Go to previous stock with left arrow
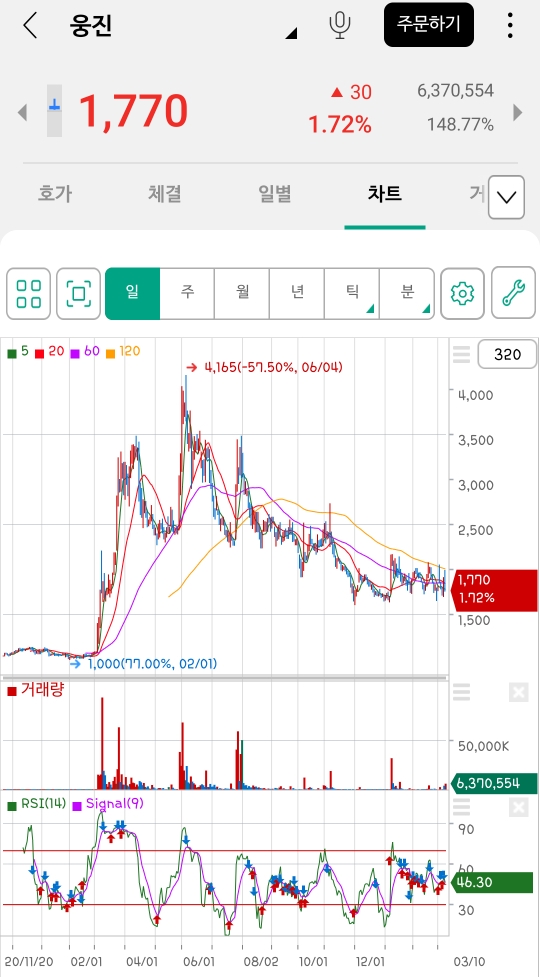Screen dimensions: 540x977 click(22, 113)
